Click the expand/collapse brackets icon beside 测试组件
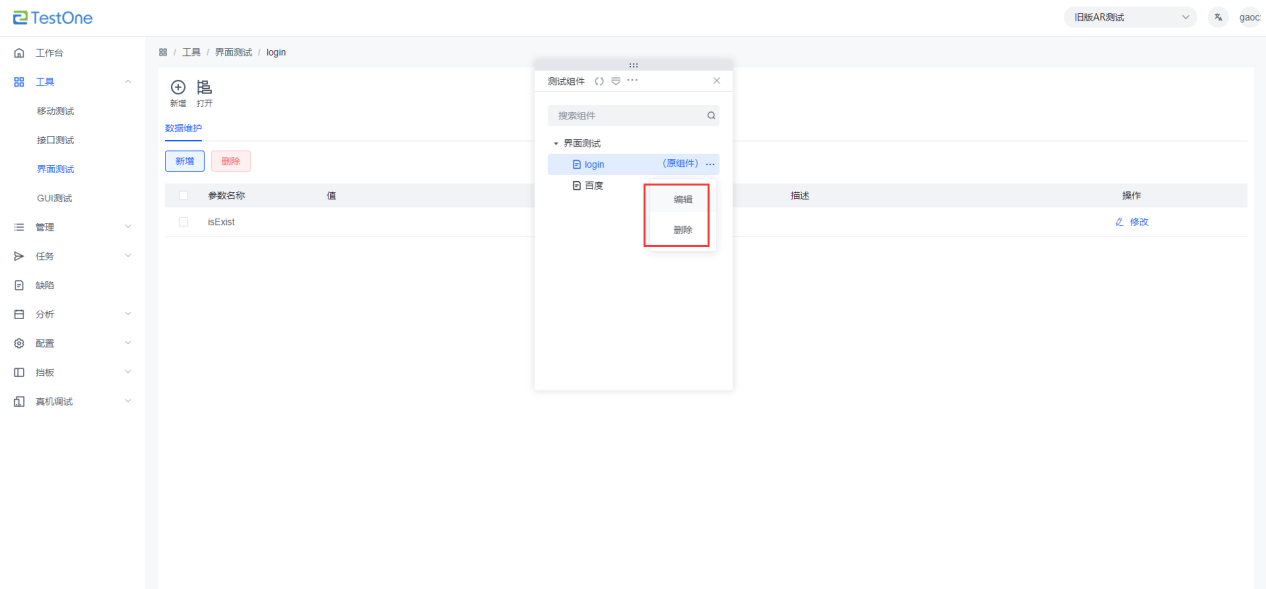Image resolution: width=1266 pixels, height=589 pixels. 599,81
